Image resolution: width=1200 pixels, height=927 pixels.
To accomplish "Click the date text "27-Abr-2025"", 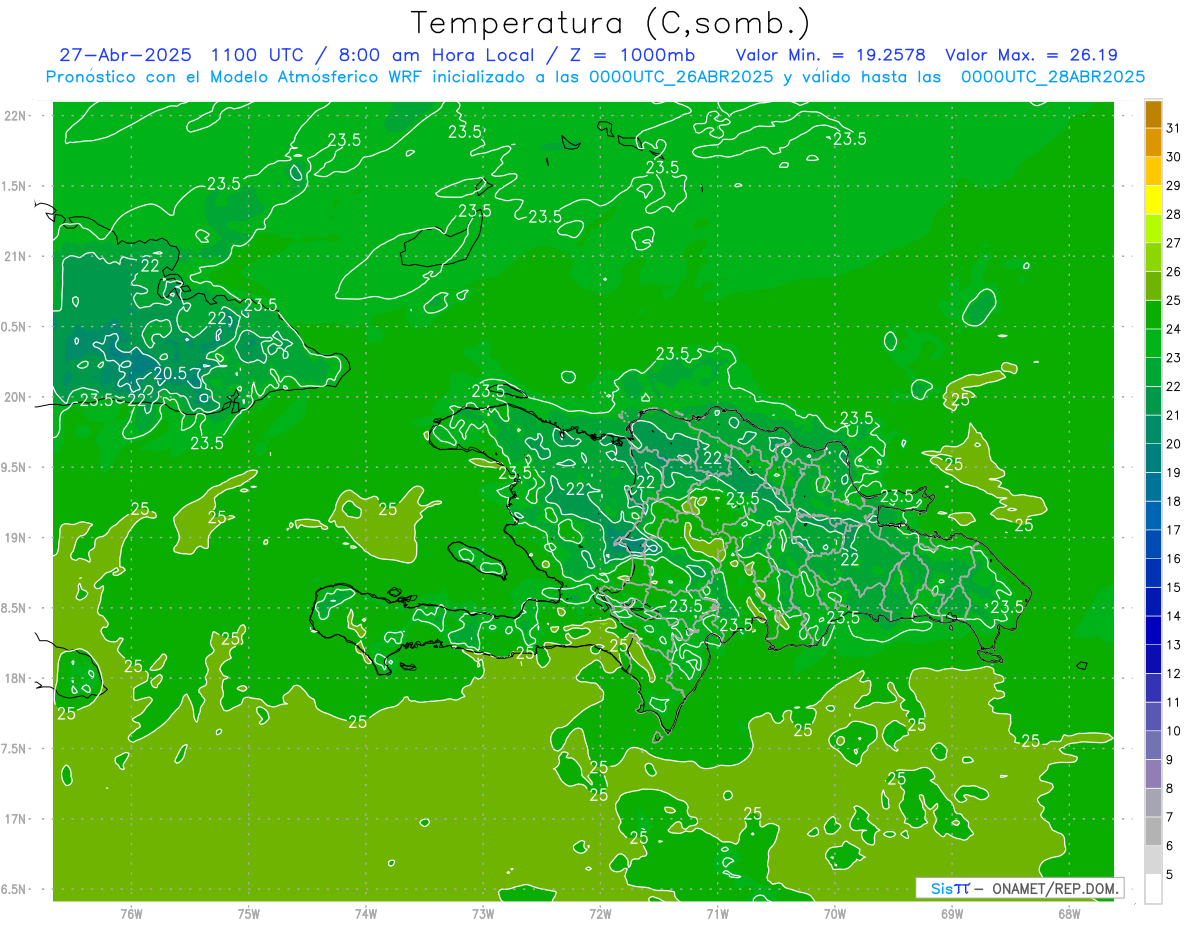I will click(x=127, y=55).
